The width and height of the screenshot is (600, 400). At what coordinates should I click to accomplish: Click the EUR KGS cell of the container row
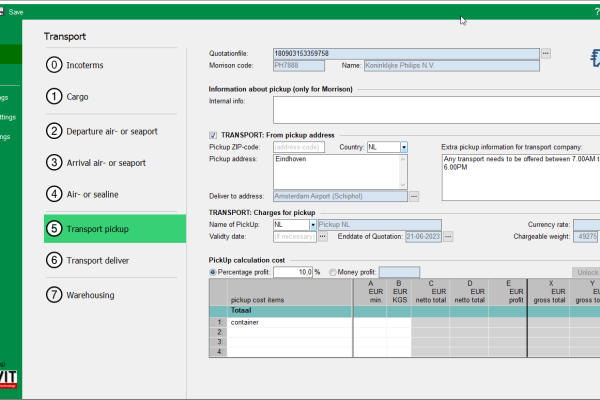pos(399,322)
